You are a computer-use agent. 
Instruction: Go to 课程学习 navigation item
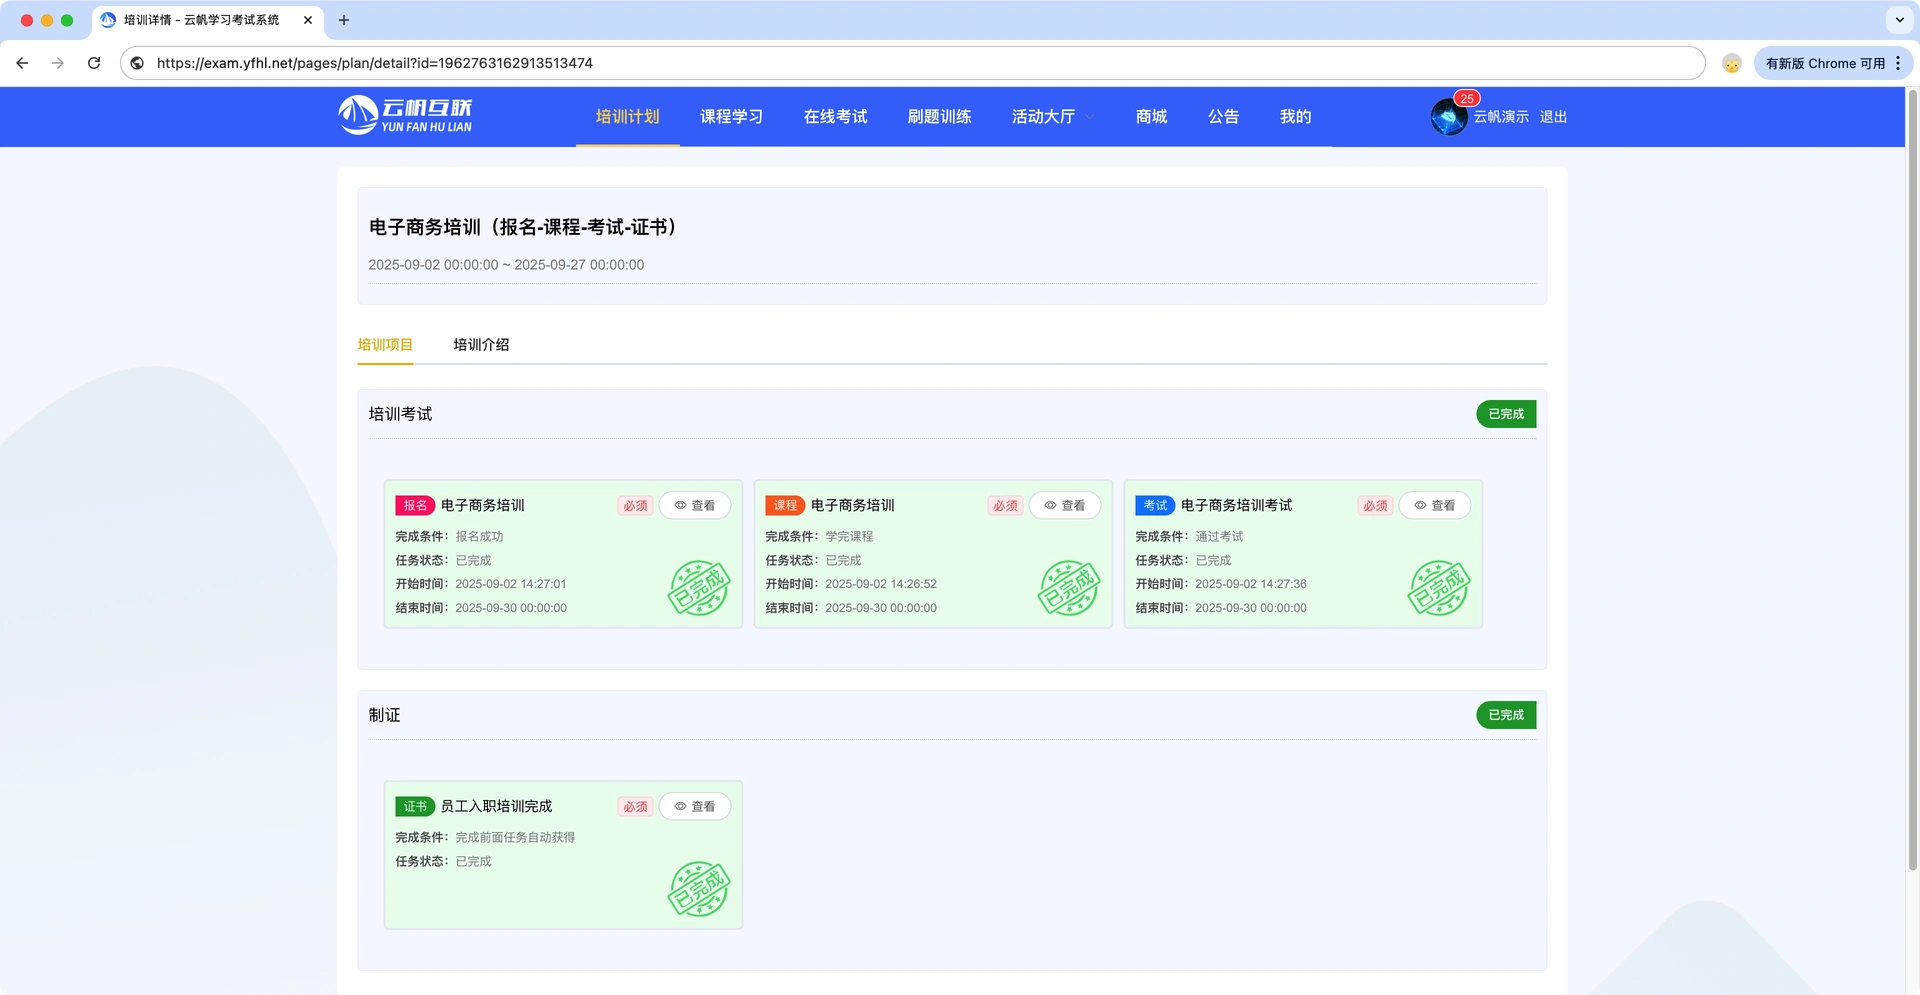[731, 117]
